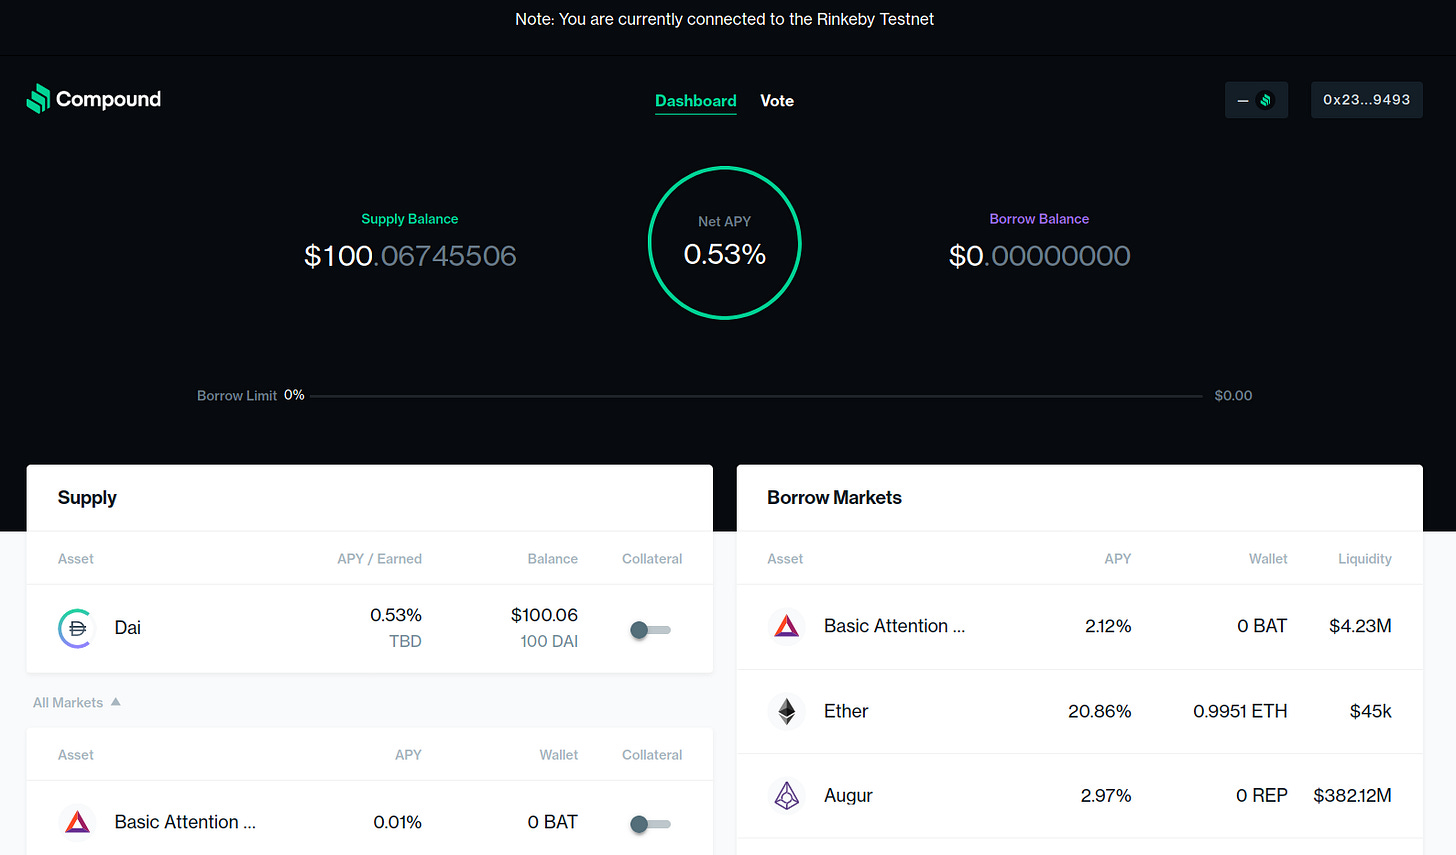Click $45k Ether liquidity
Image resolution: width=1456 pixels, height=855 pixels.
(1371, 711)
